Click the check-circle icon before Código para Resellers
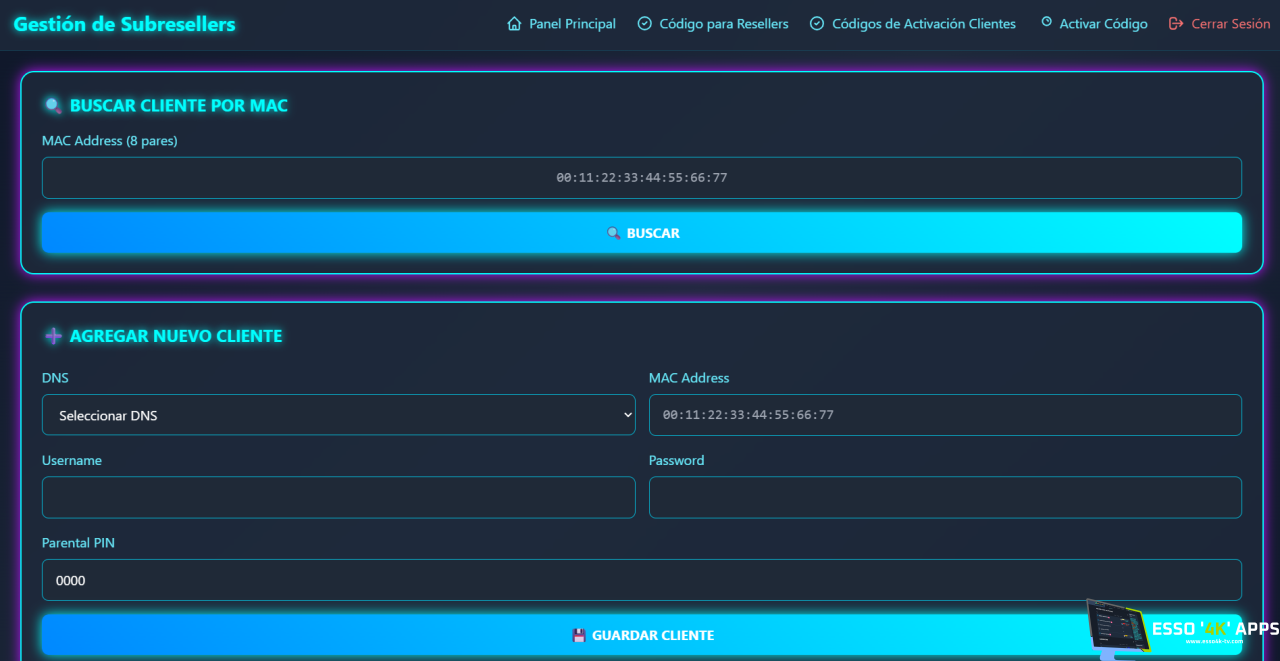Viewport: 1280px width, 661px height. 645,24
